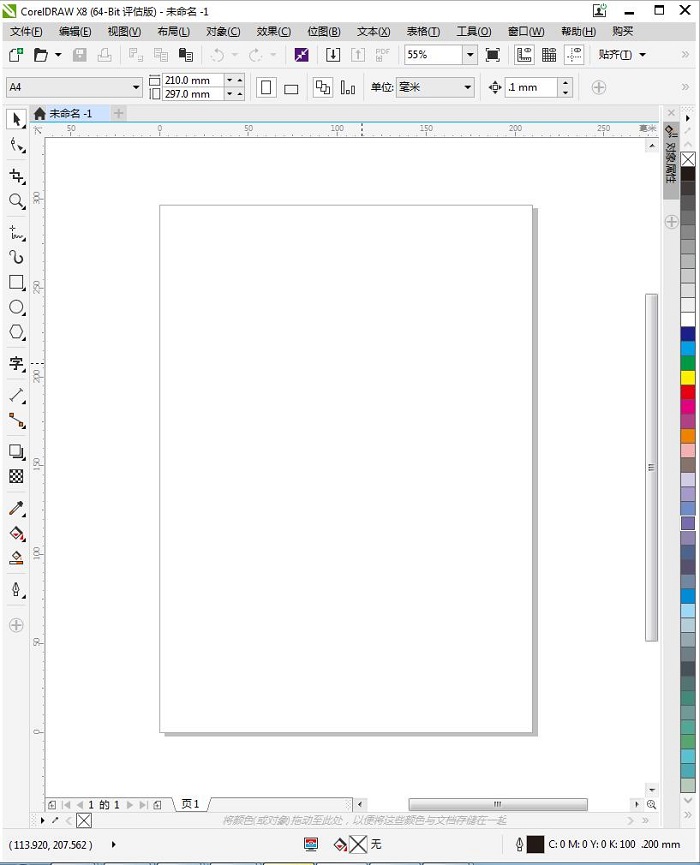
Task: Switch to the 未命名-1 document tab
Action: [x=70, y=114]
